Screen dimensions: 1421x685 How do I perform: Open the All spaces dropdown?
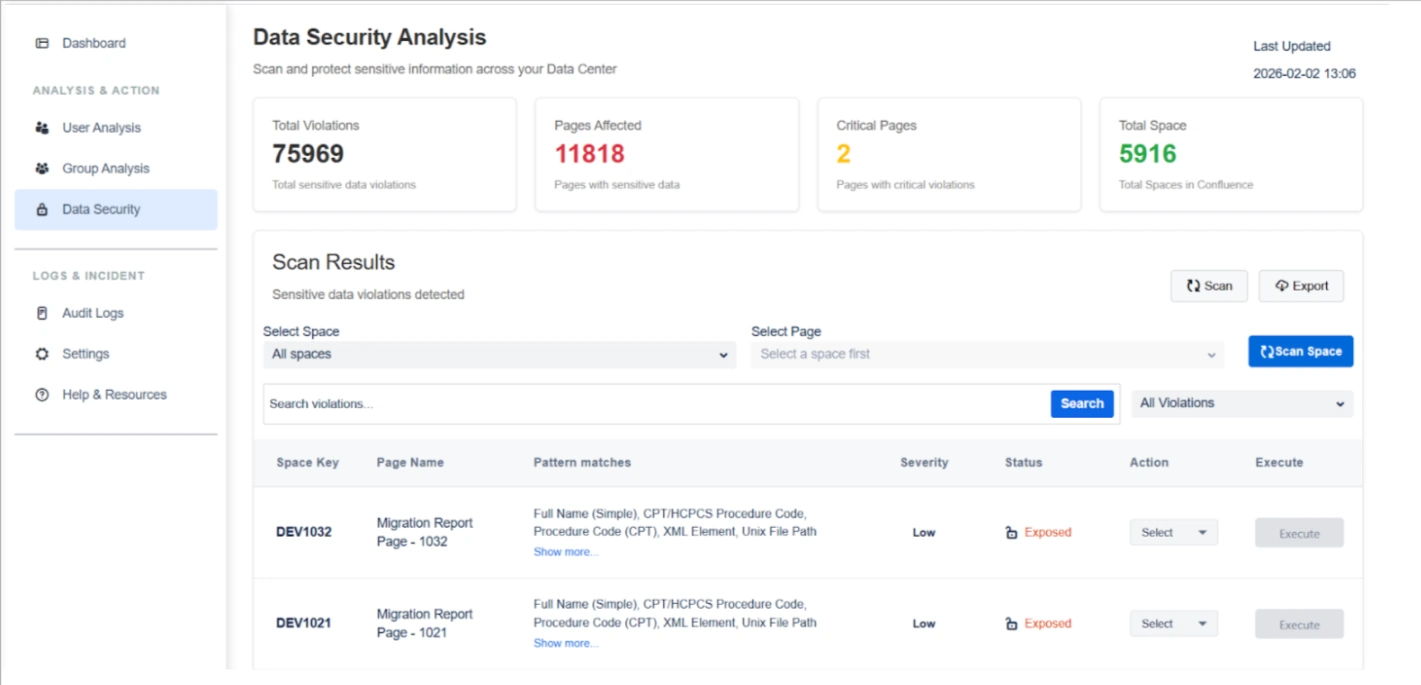(498, 354)
